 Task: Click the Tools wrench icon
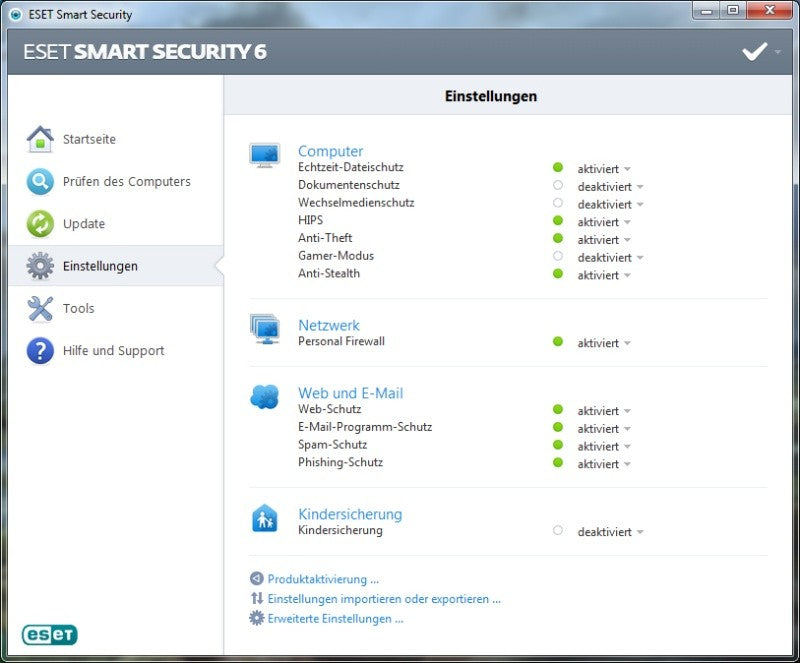[40, 308]
